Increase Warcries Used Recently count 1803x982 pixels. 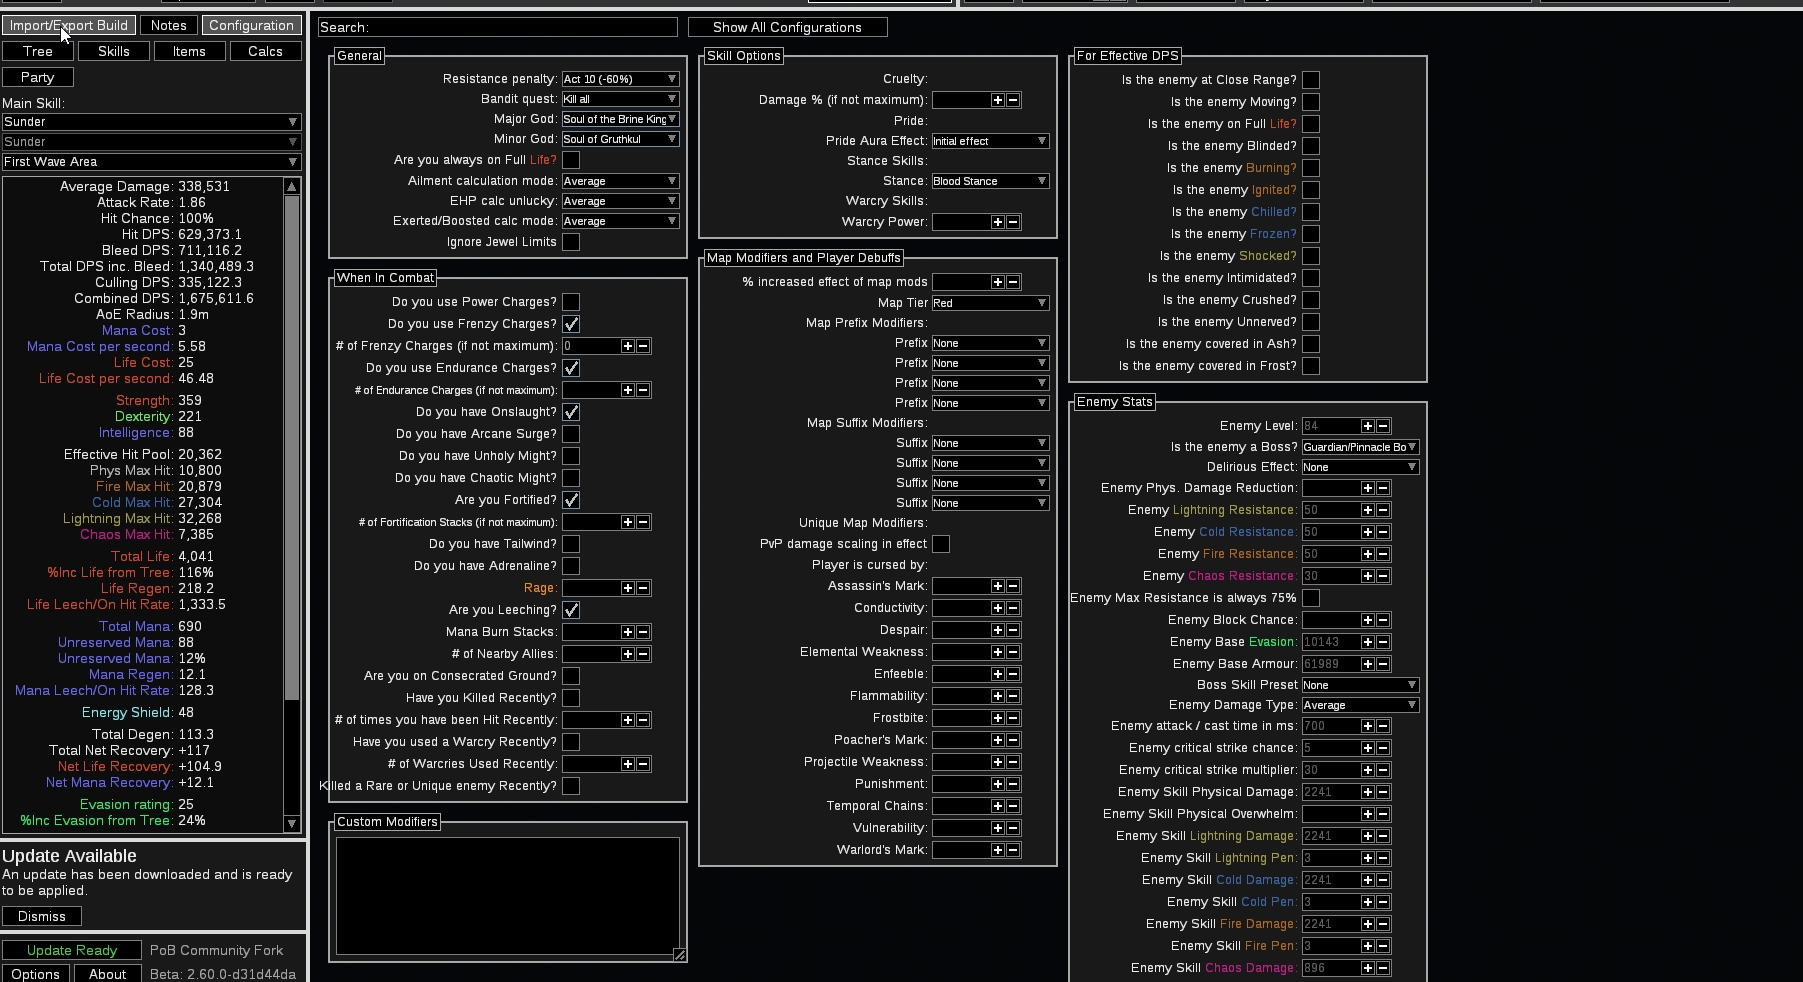click(x=627, y=764)
